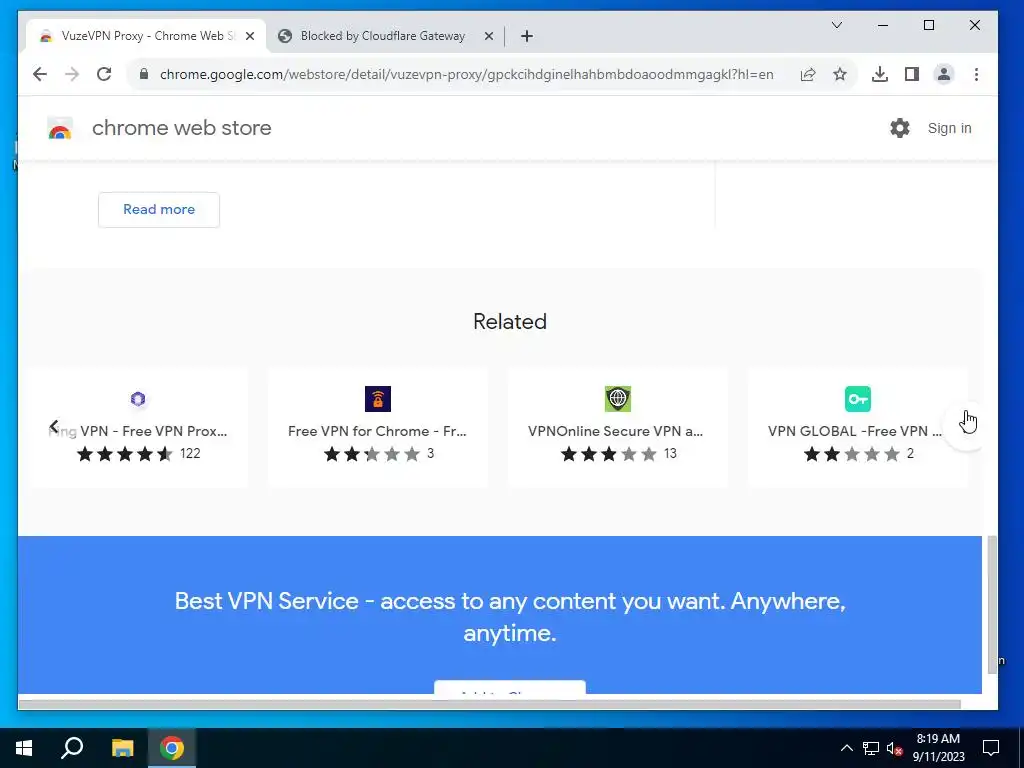This screenshot has width=1024, height=768.
Task: Toggle the side panel icon
Action: point(912,74)
